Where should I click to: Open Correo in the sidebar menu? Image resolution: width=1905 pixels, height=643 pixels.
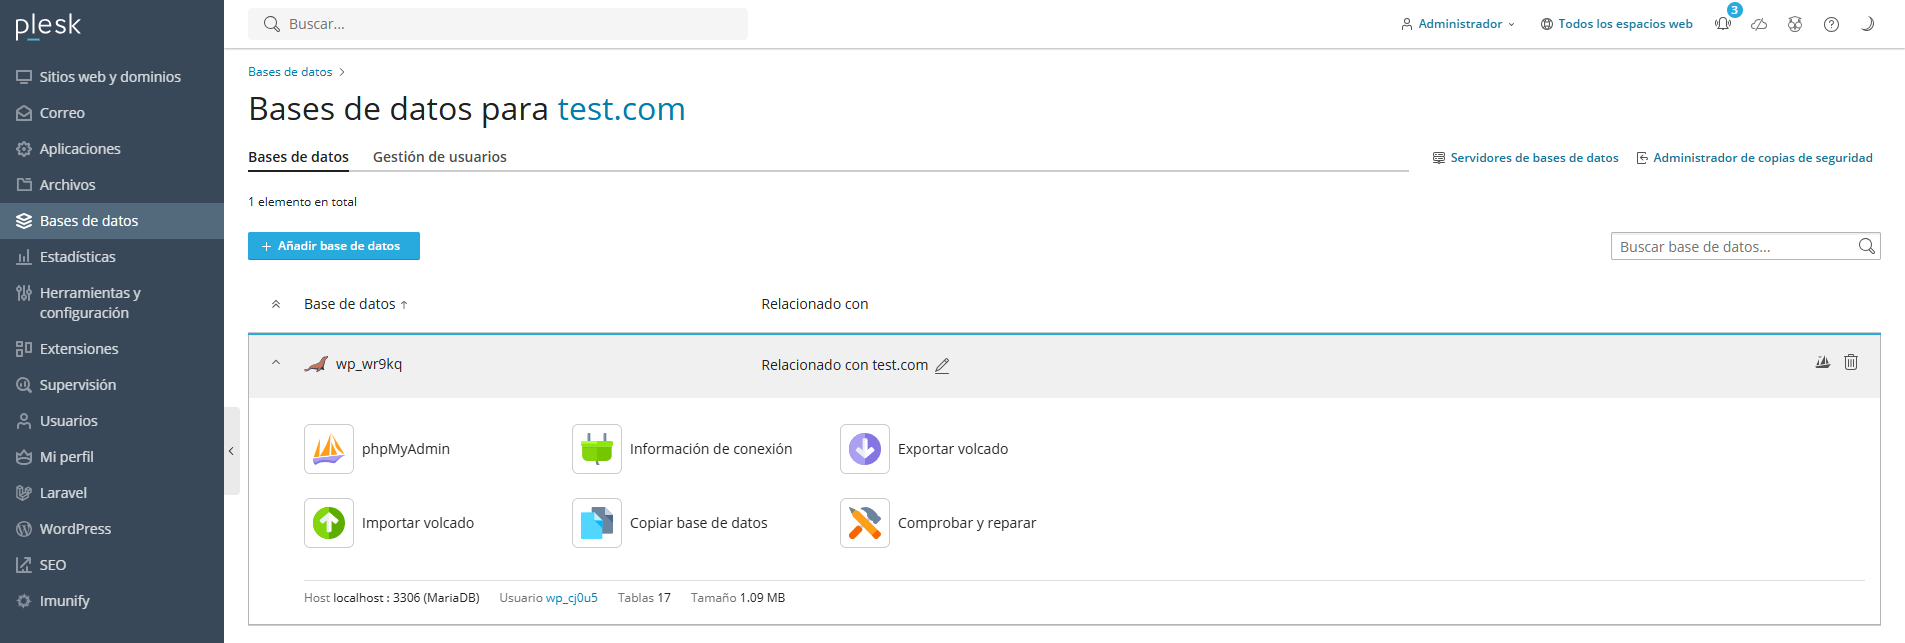62,113
